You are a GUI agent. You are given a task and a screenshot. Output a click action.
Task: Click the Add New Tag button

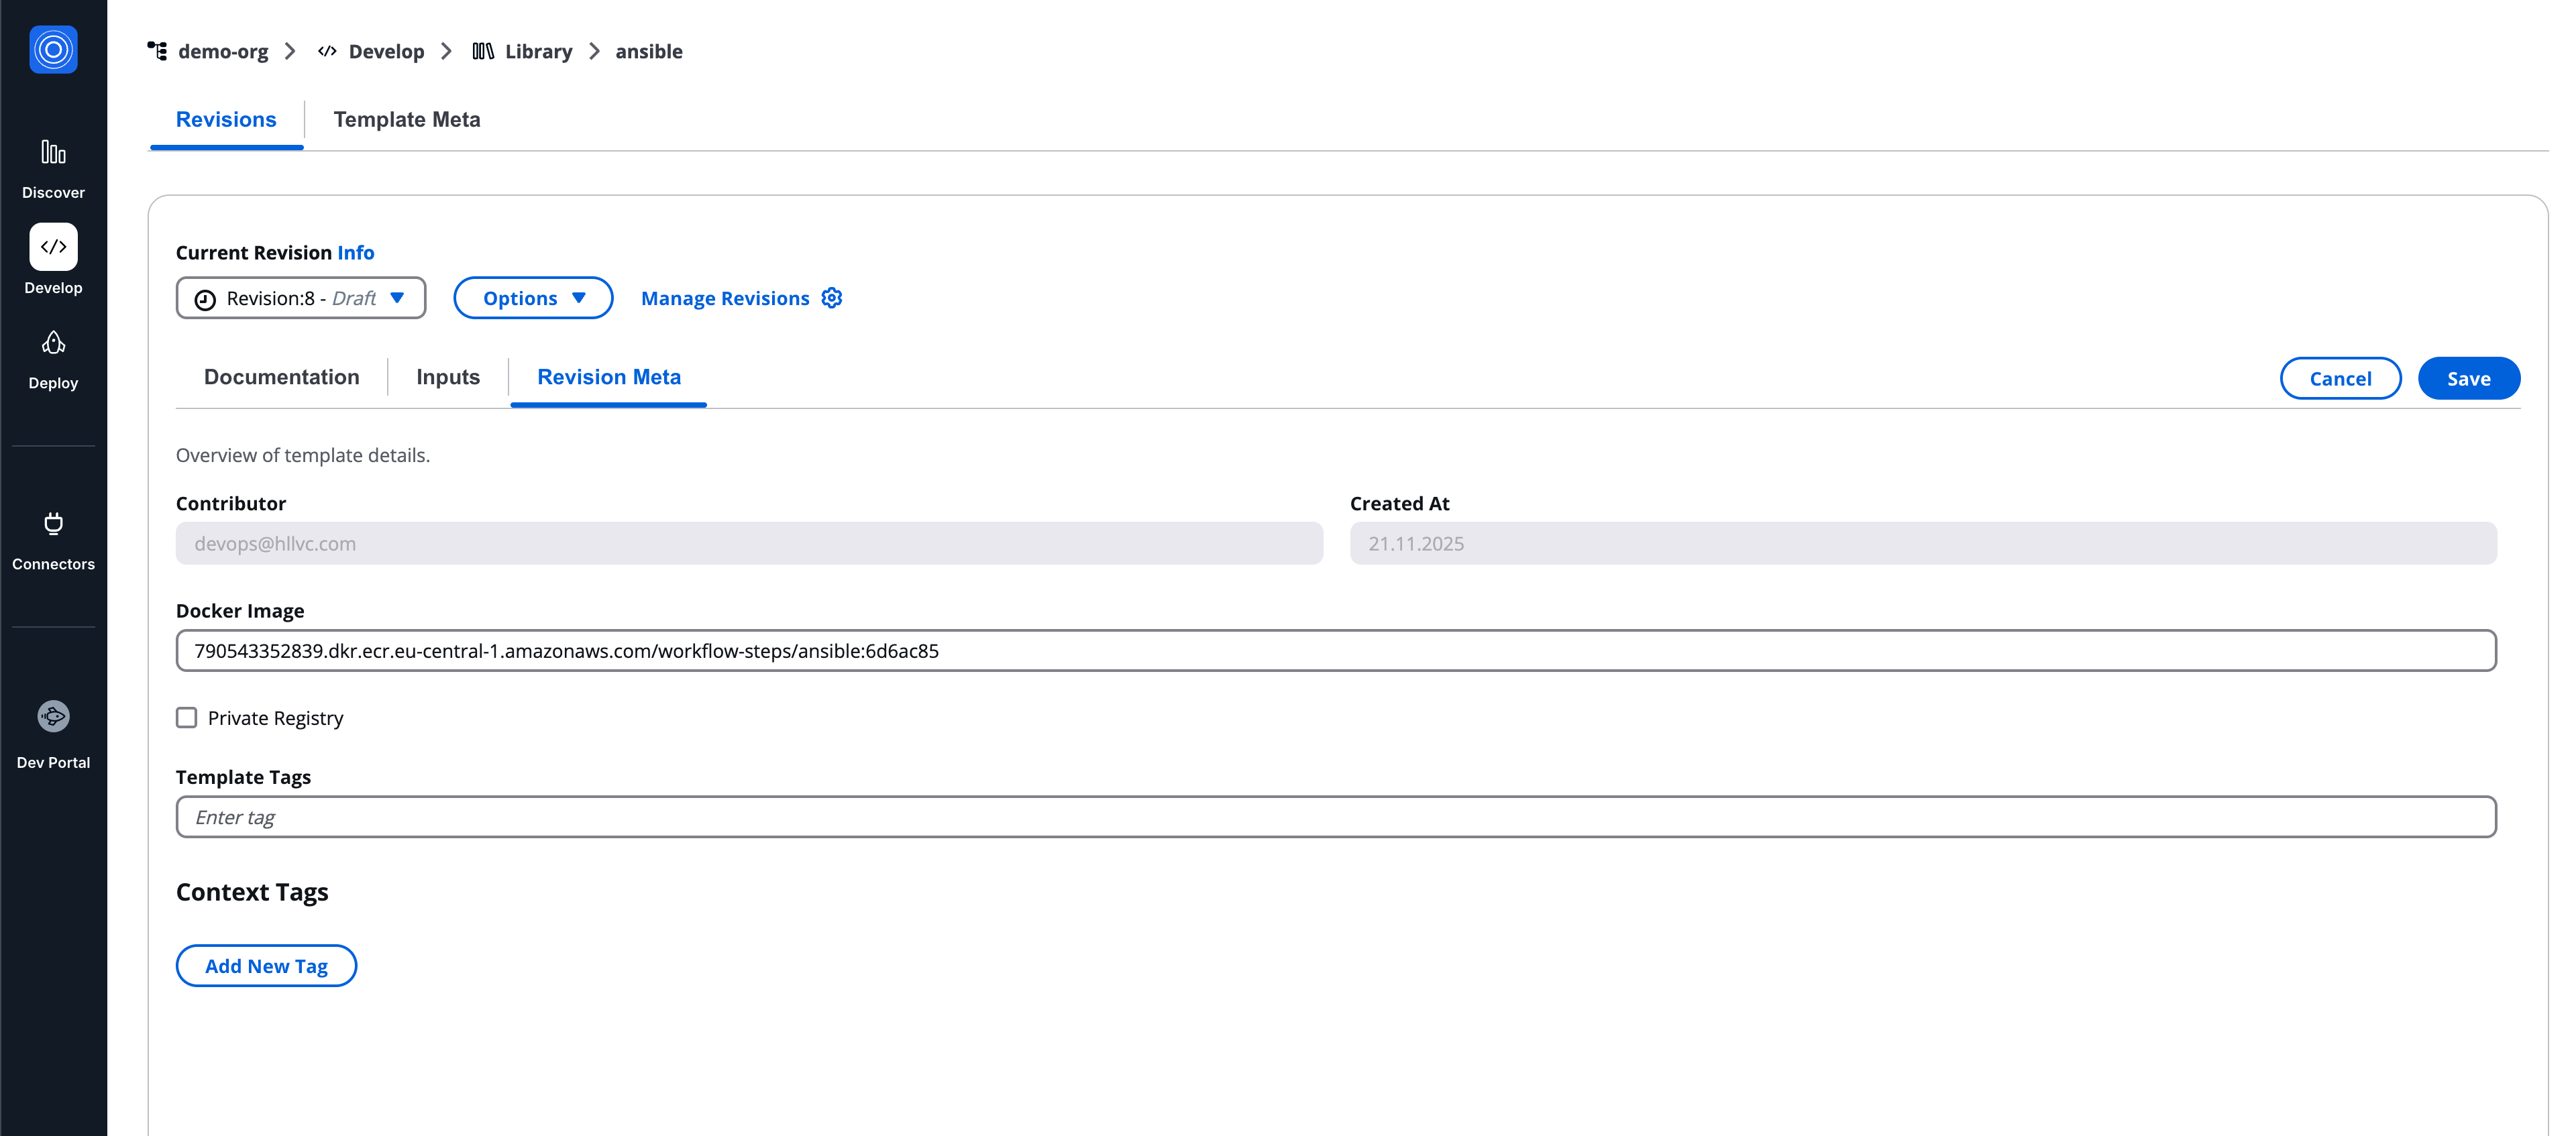pyautogui.click(x=266, y=965)
